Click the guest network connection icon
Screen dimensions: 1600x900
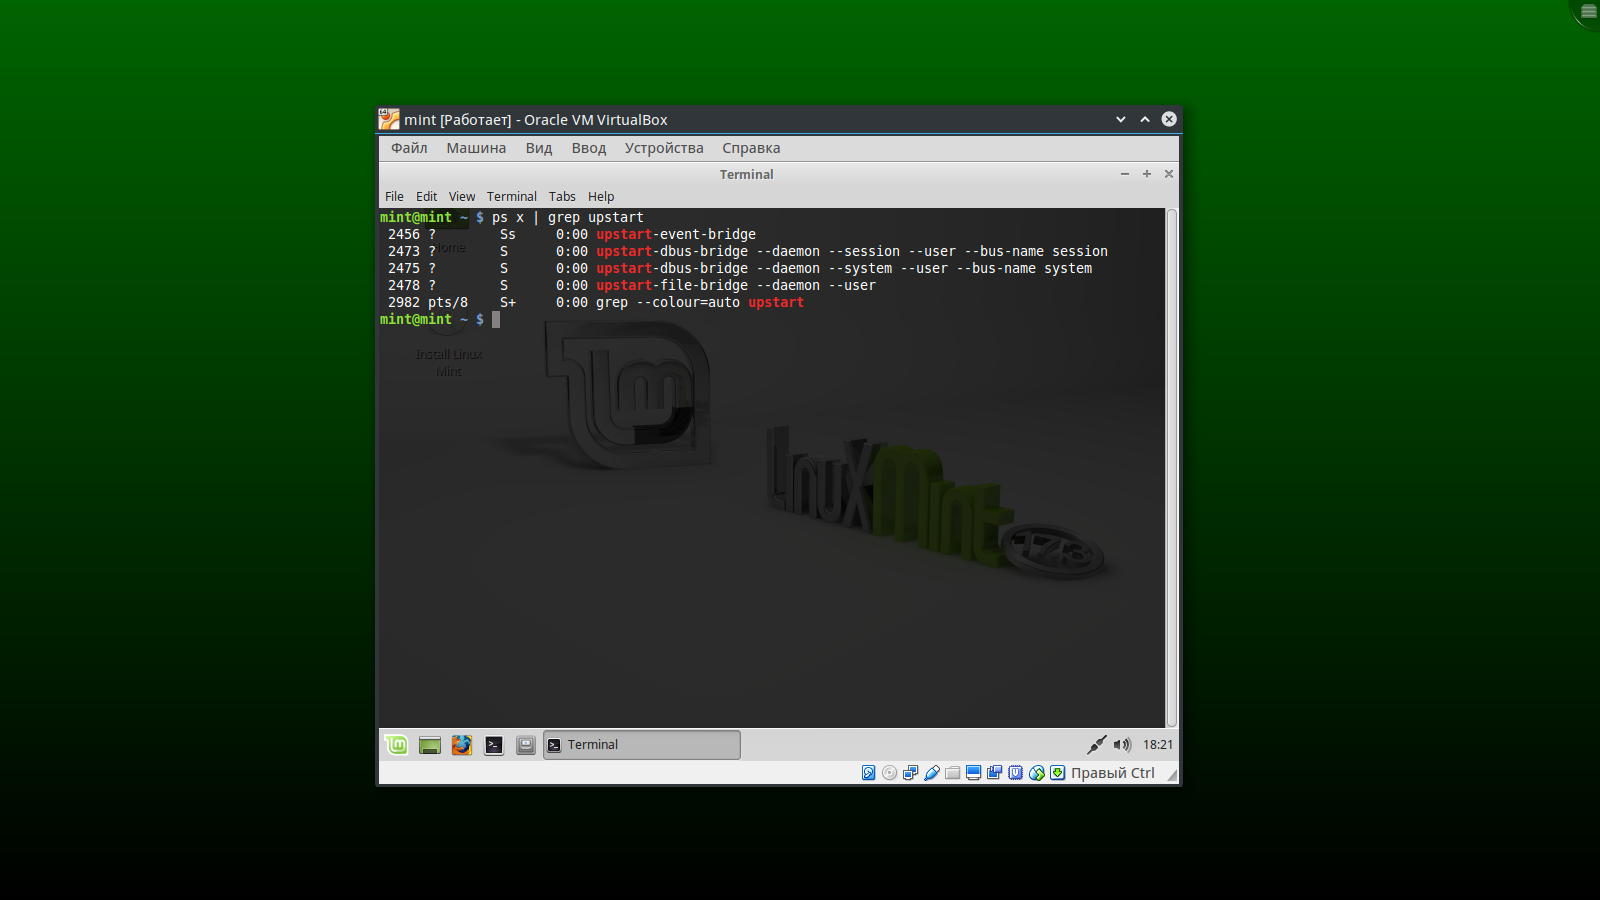1097,745
